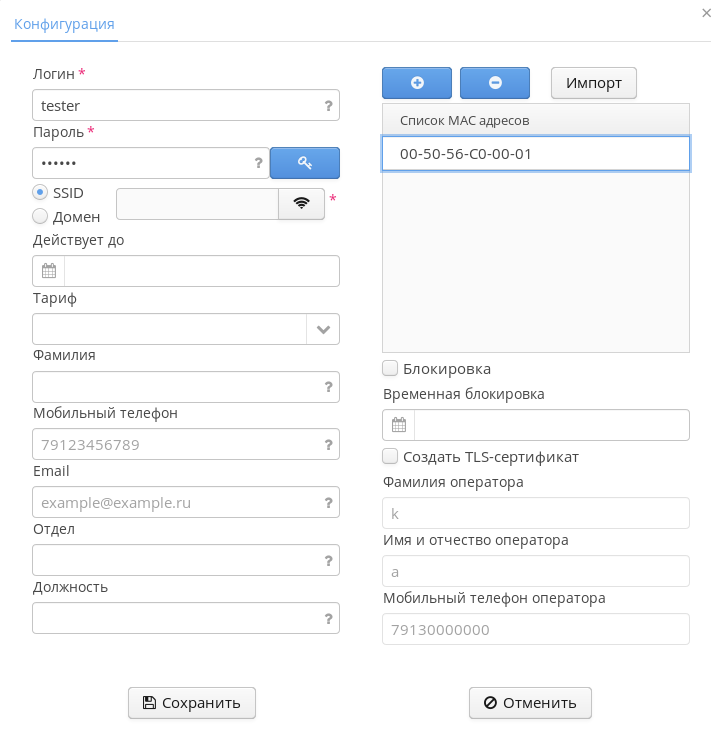Click the Импорт button
The image size is (719, 745).
[x=594, y=83]
